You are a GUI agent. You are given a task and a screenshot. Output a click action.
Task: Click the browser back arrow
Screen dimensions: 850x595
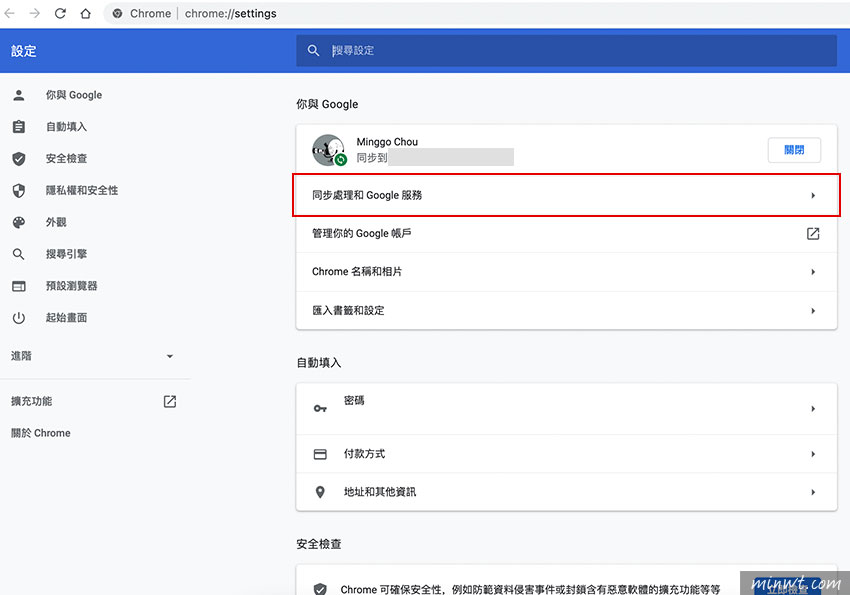[9, 13]
